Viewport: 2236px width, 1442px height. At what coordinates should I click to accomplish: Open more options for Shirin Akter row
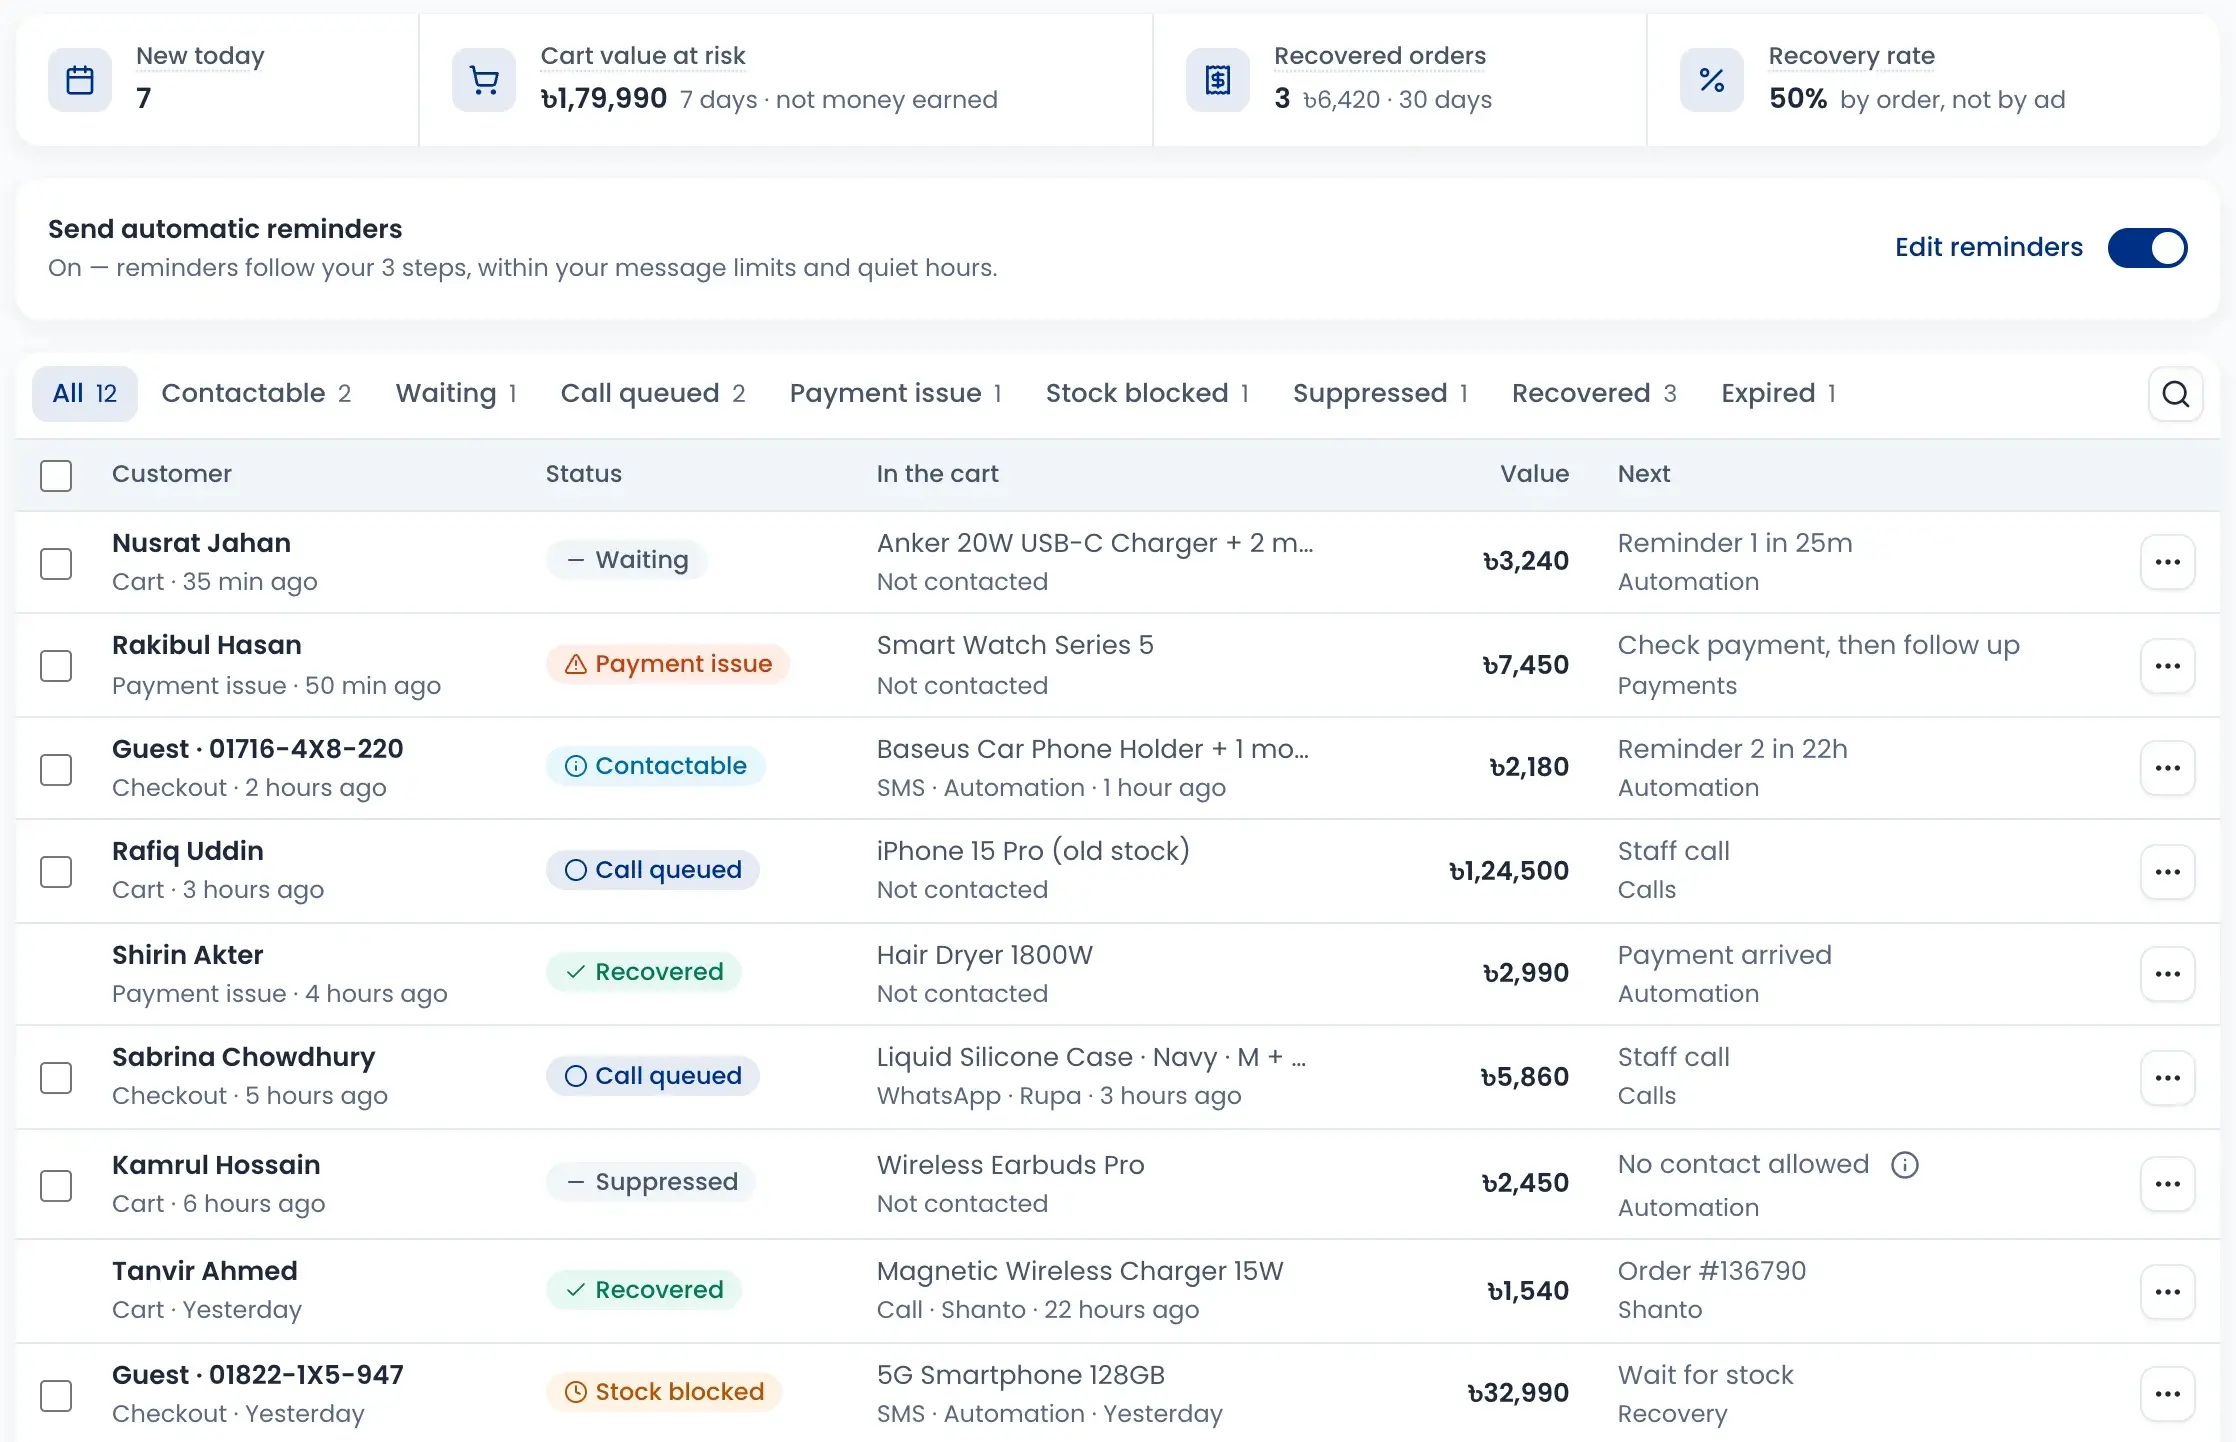pyautogui.click(x=2168, y=974)
